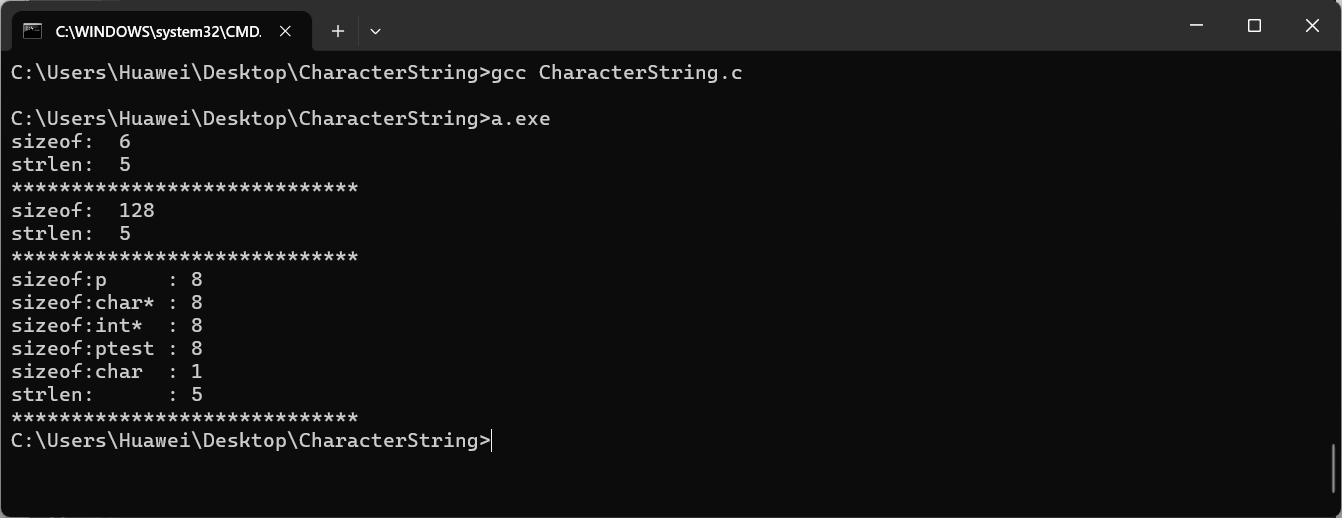Click the a.exe command text
The width and height of the screenshot is (1342, 518).
click(x=521, y=119)
